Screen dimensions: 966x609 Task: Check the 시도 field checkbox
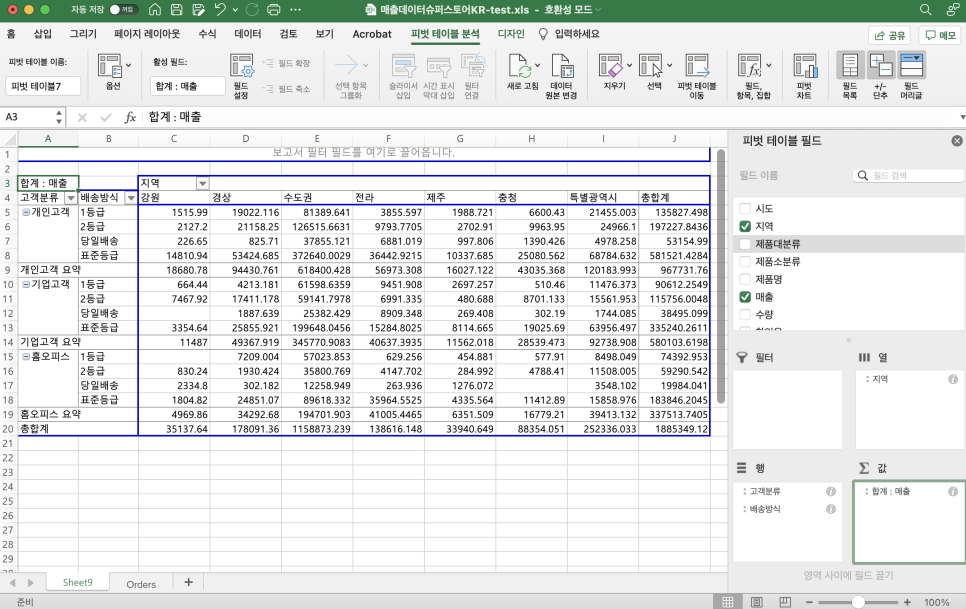click(x=745, y=209)
